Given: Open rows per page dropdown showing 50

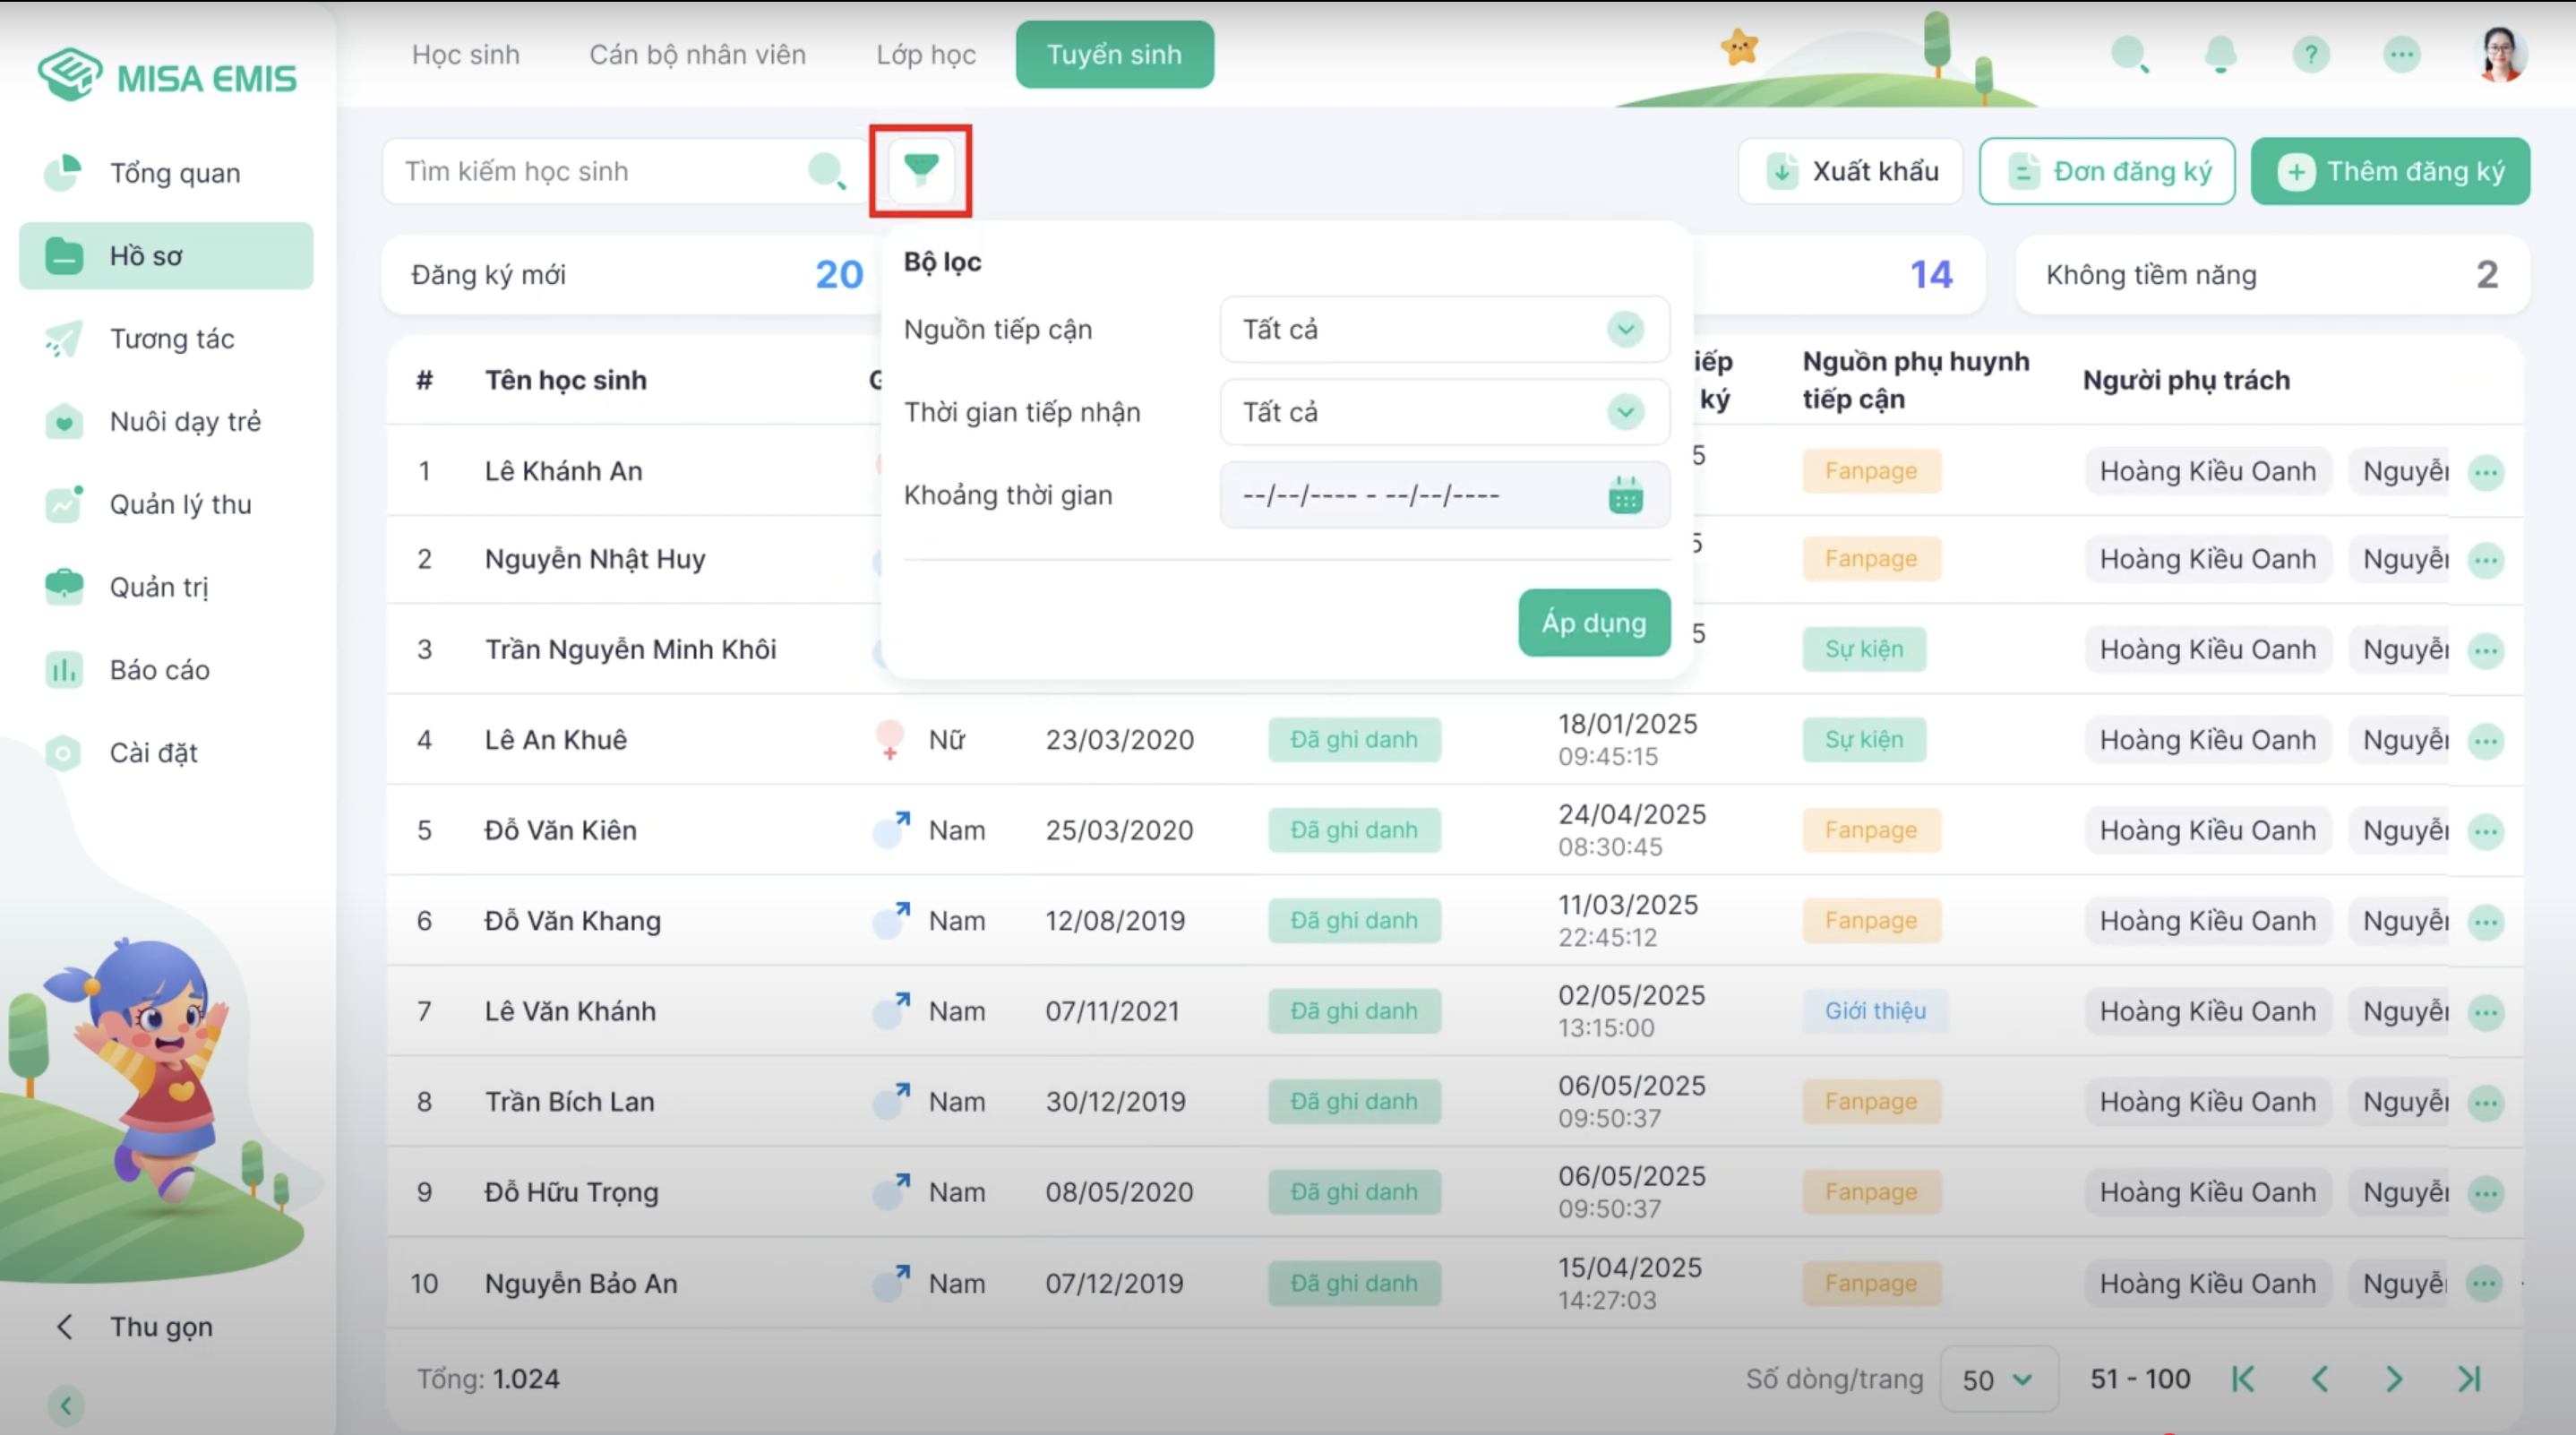Looking at the screenshot, I should point(1997,1380).
